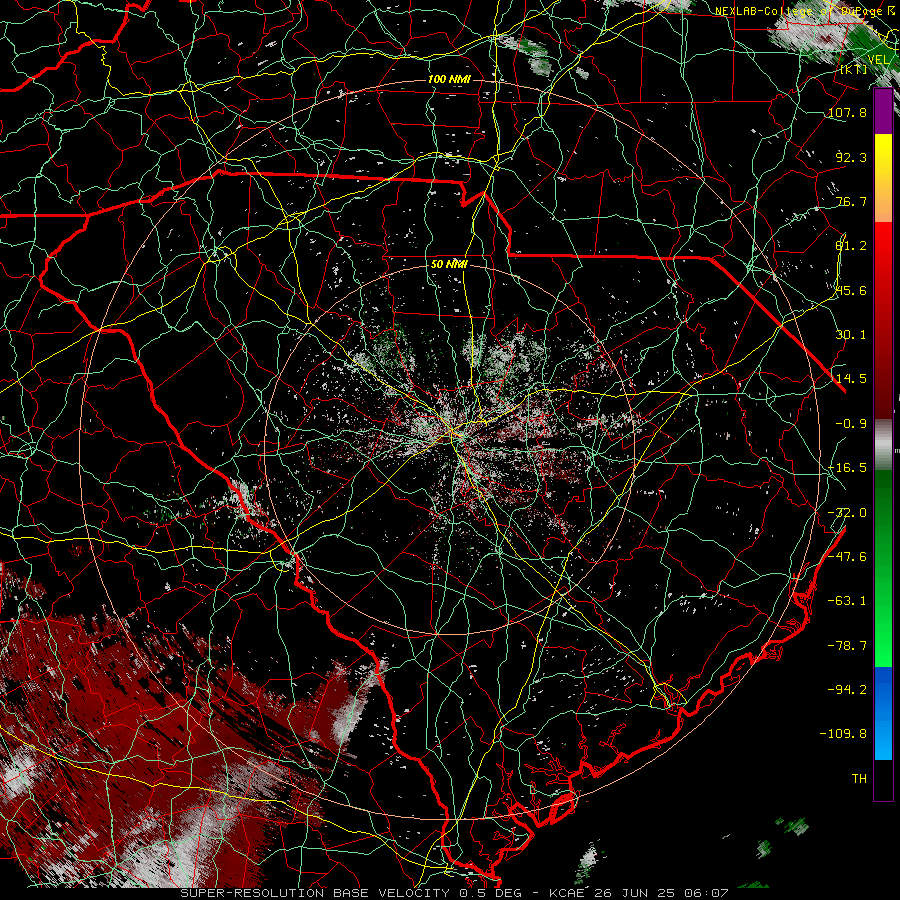Click the 107.8 value on the velocity scale
Viewport: 900px width, 900px height.
[847, 112]
